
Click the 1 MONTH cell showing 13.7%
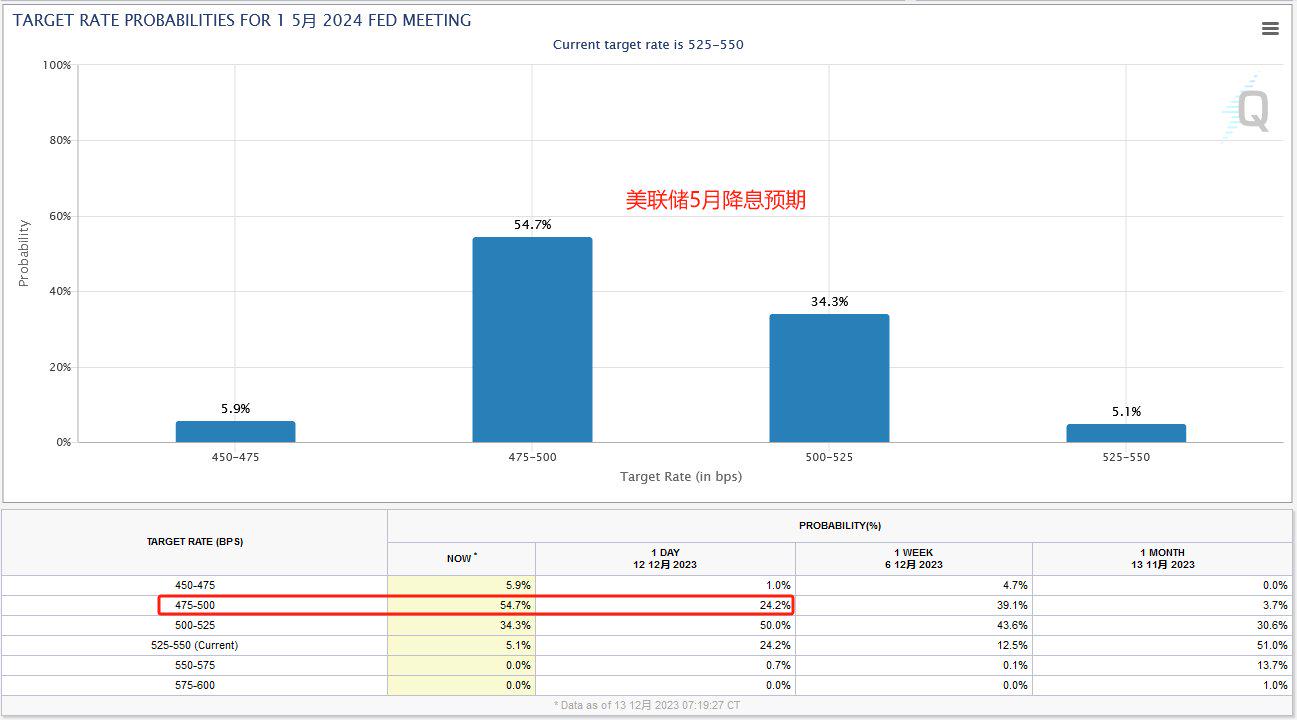[x=1162, y=665]
